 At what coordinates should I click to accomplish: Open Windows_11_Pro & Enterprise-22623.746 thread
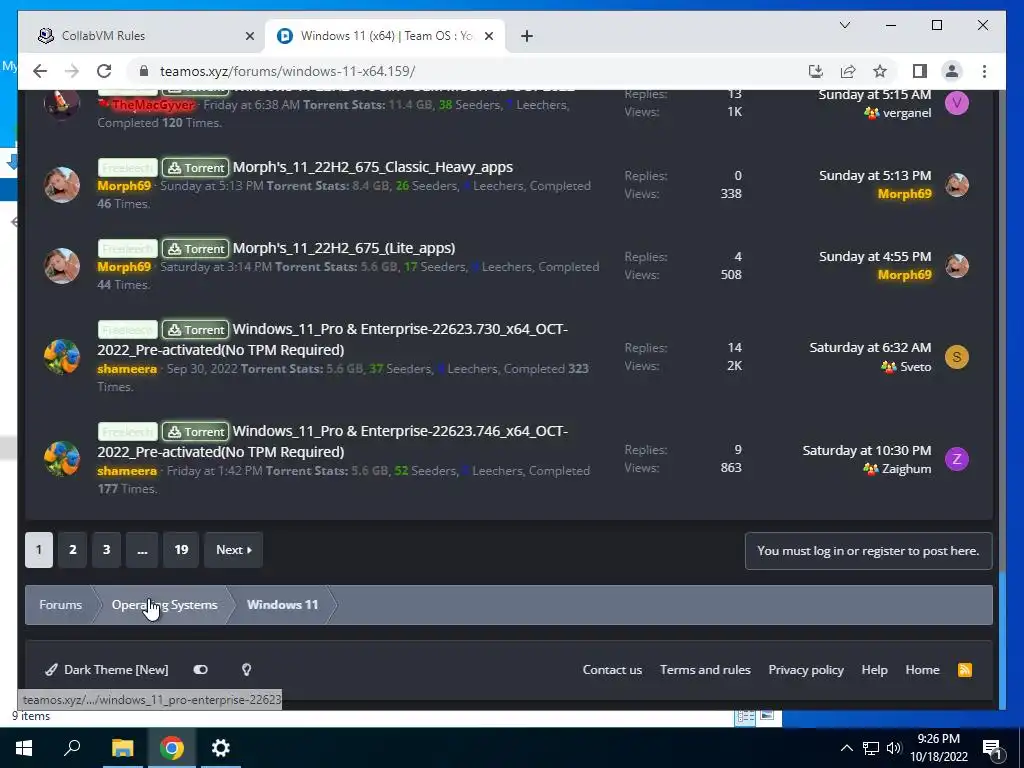point(332,441)
